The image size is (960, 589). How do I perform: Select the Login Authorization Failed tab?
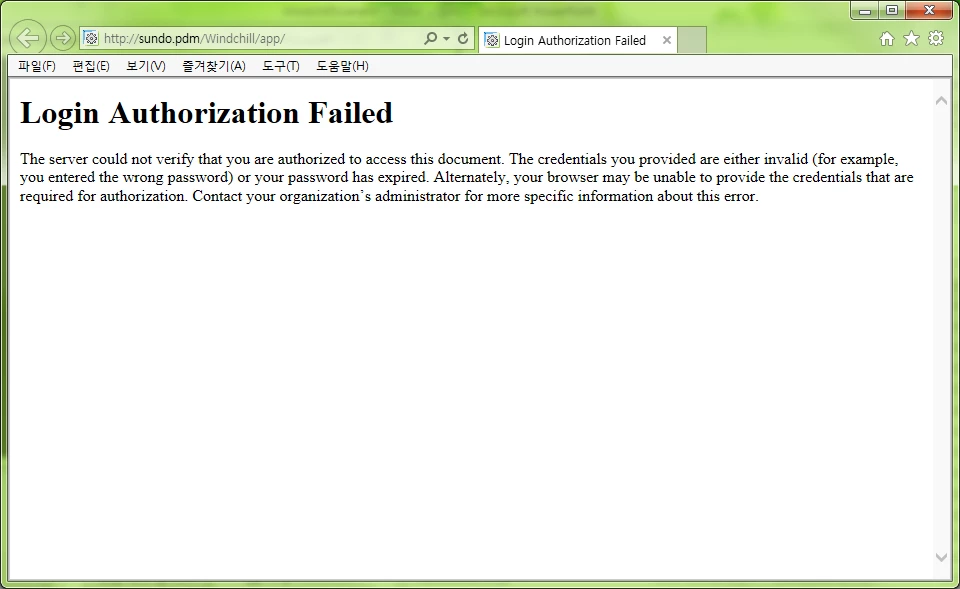pos(577,40)
